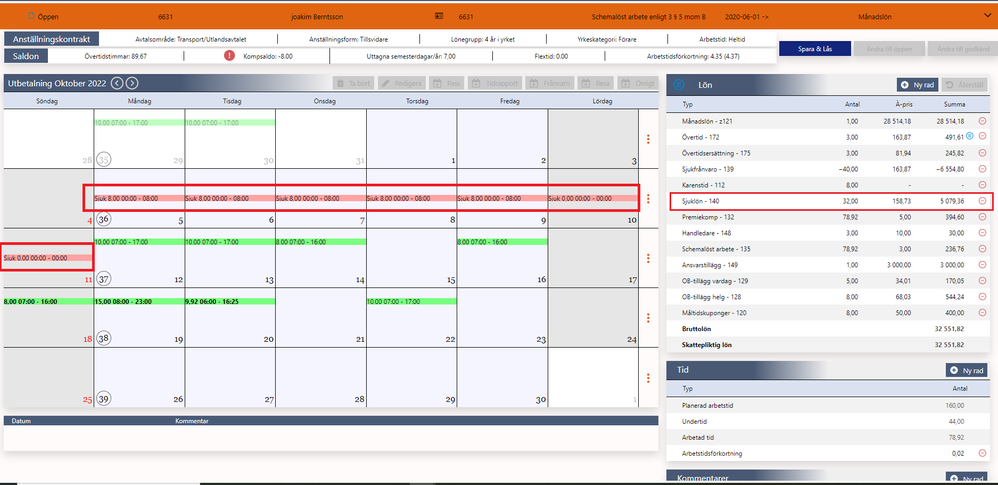Screen dimensions: 998x485
Task: Remove the Sjuklön - 140 row
Action: [982, 201]
